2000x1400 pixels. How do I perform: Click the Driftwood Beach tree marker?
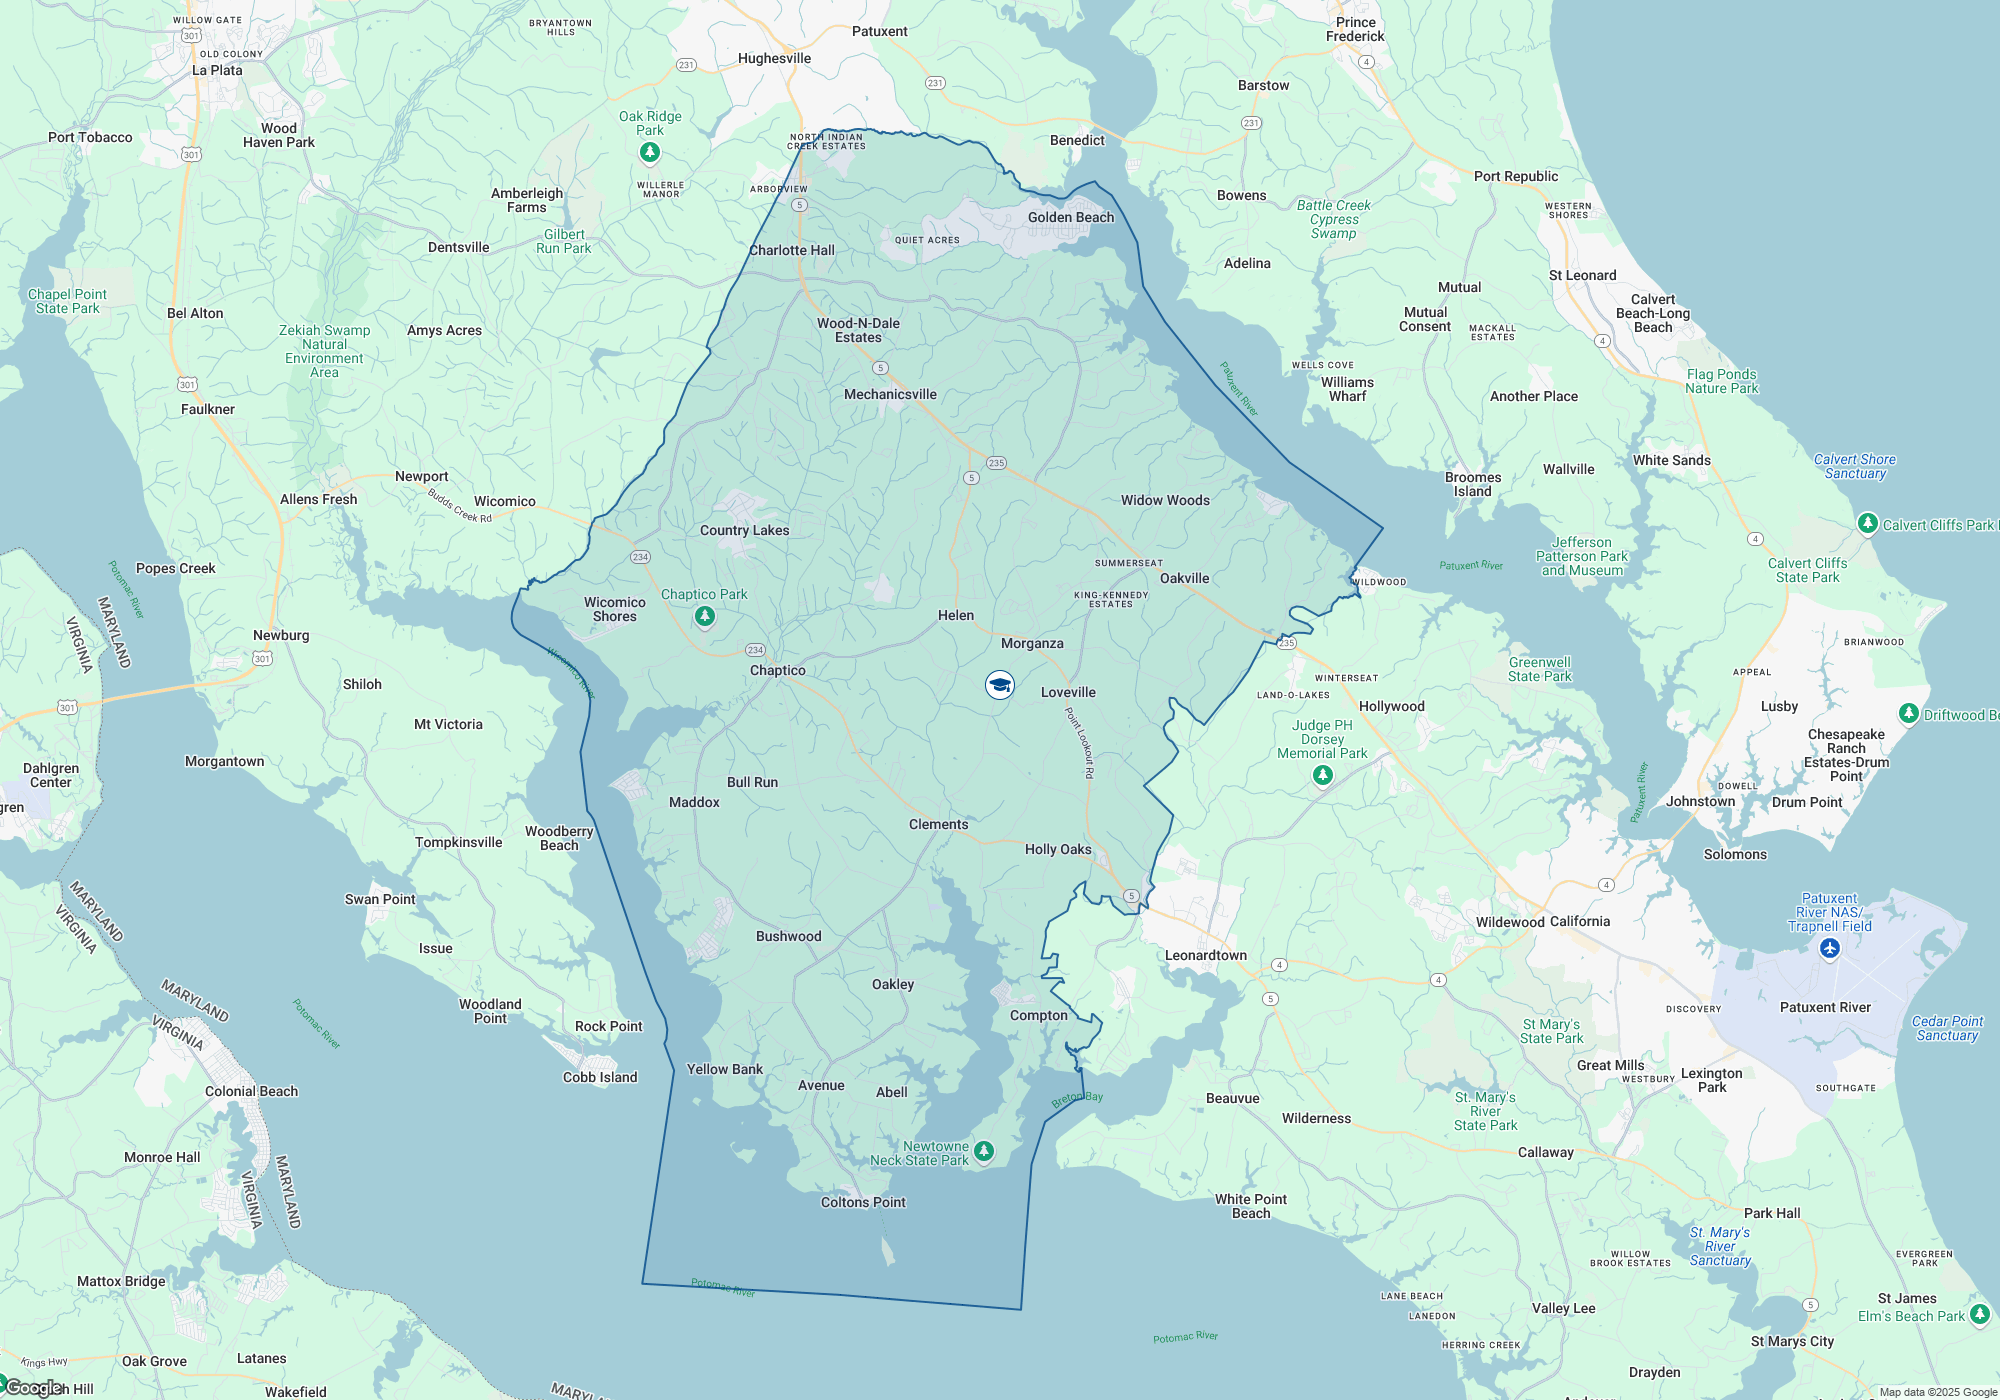[x=1909, y=713]
